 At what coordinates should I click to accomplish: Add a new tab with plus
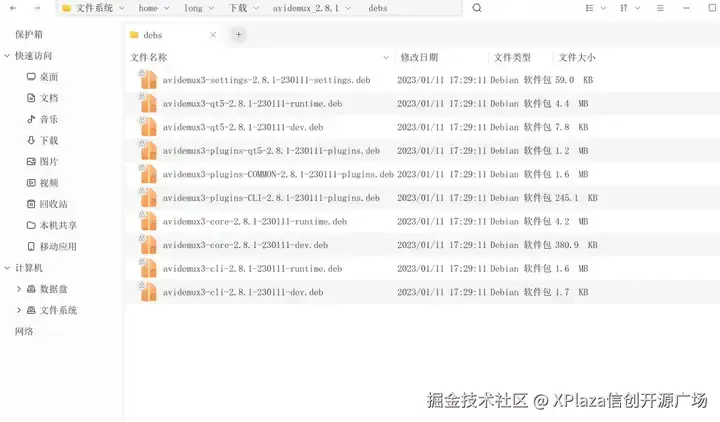coord(238,34)
